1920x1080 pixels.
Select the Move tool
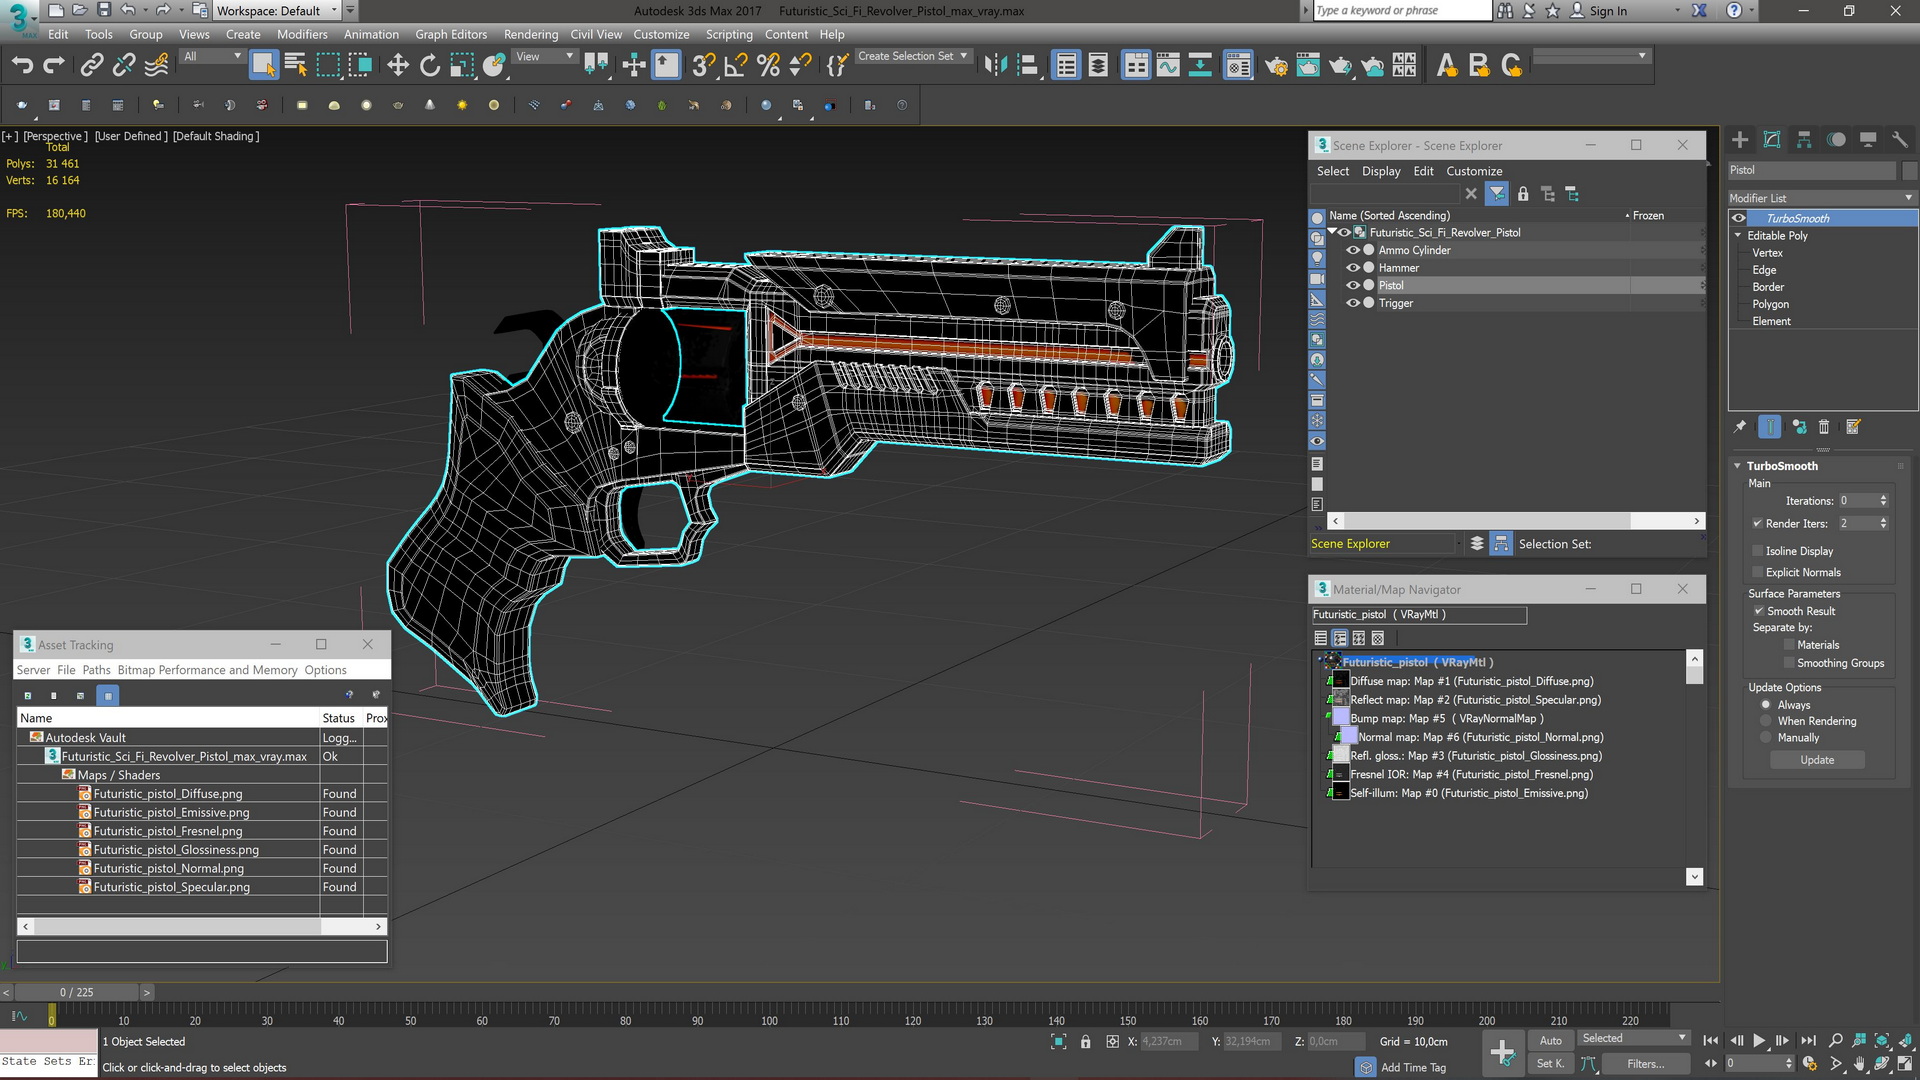(398, 66)
